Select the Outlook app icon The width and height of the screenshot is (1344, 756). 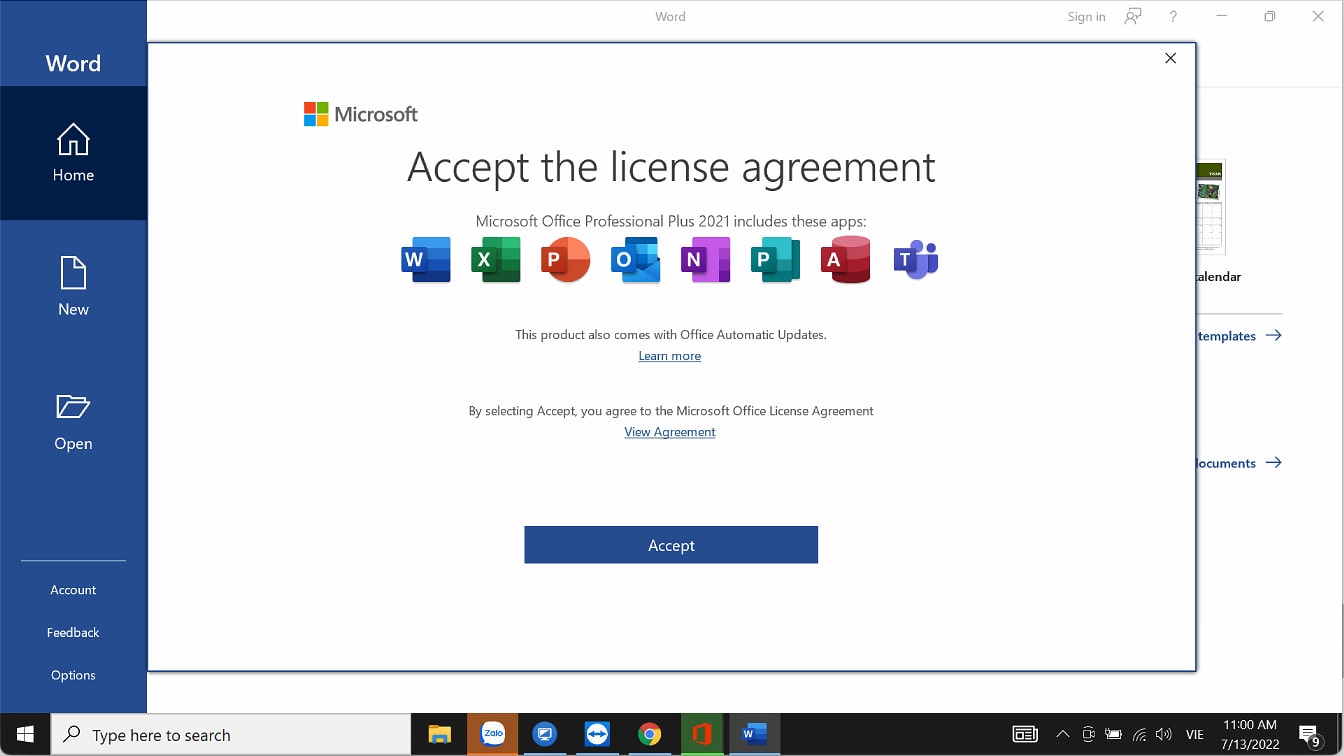pos(635,259)
